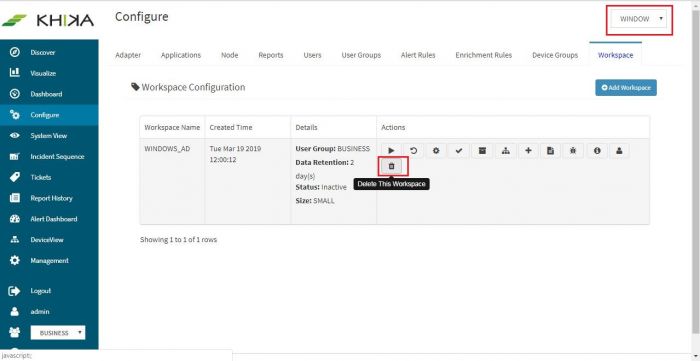Click the info circle action icon

[597, 151]
